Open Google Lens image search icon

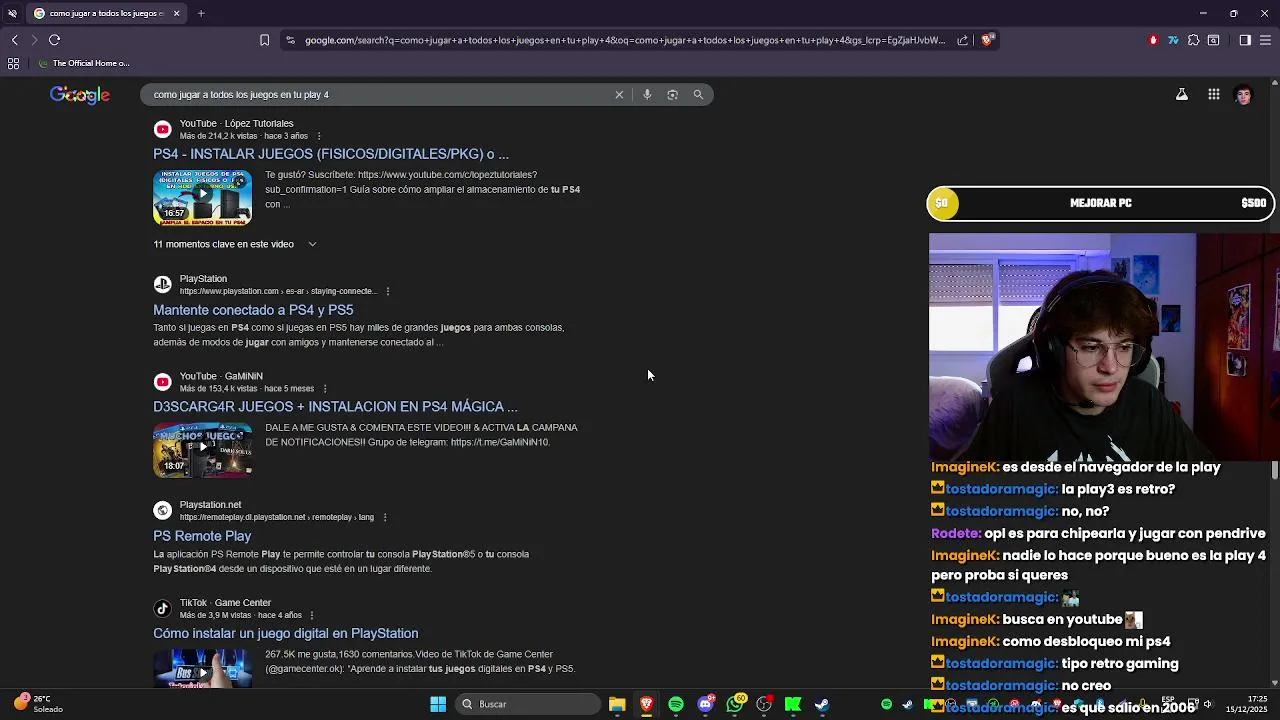[672, 95]
